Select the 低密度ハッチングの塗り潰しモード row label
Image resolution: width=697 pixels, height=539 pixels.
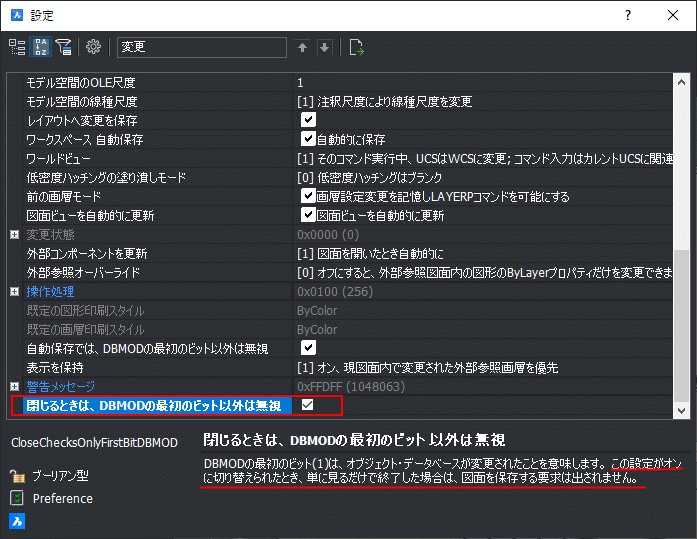point(106,177)
